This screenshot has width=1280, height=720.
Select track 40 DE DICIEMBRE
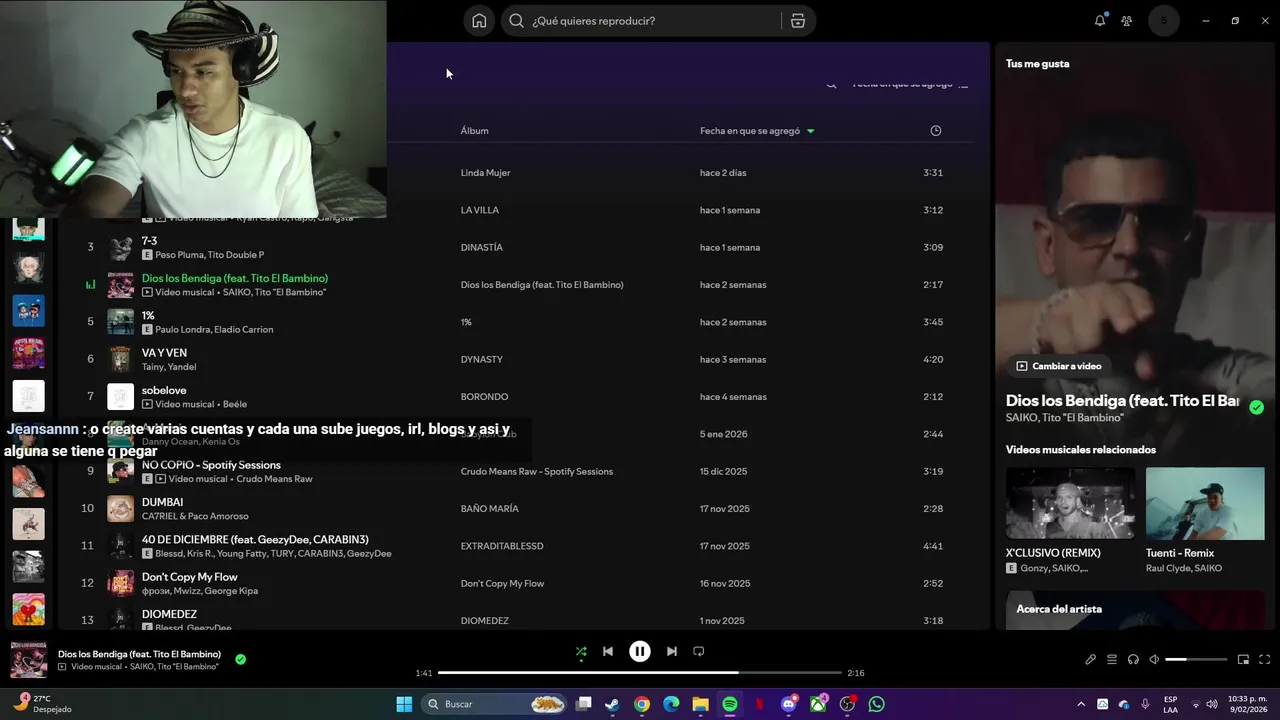point(255,540)
